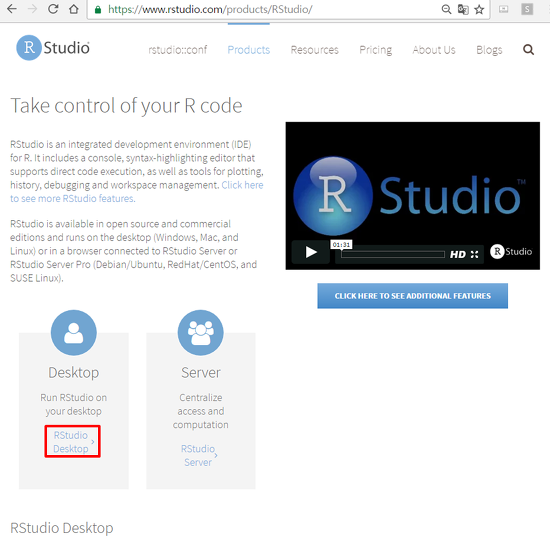
Task: Play the RStudio intro video
Action: (311, 252)
